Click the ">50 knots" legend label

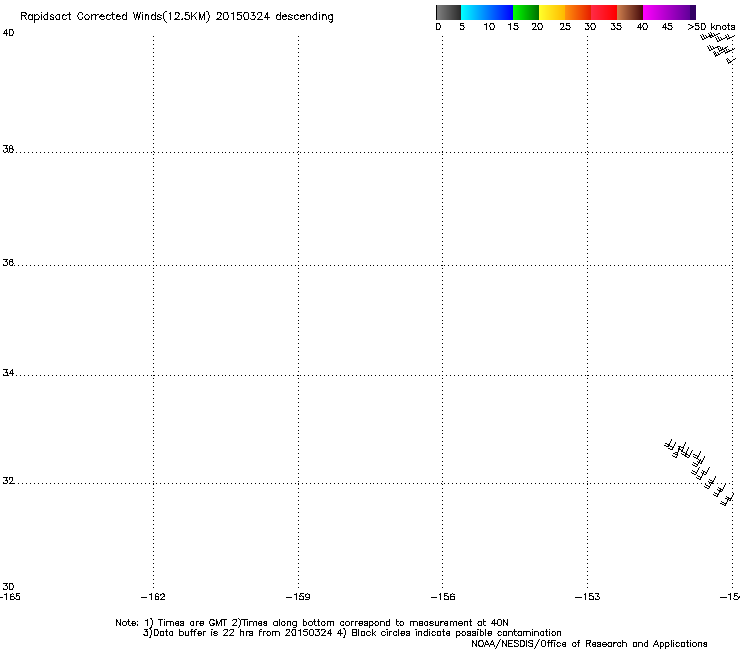[x=711, y=27]
